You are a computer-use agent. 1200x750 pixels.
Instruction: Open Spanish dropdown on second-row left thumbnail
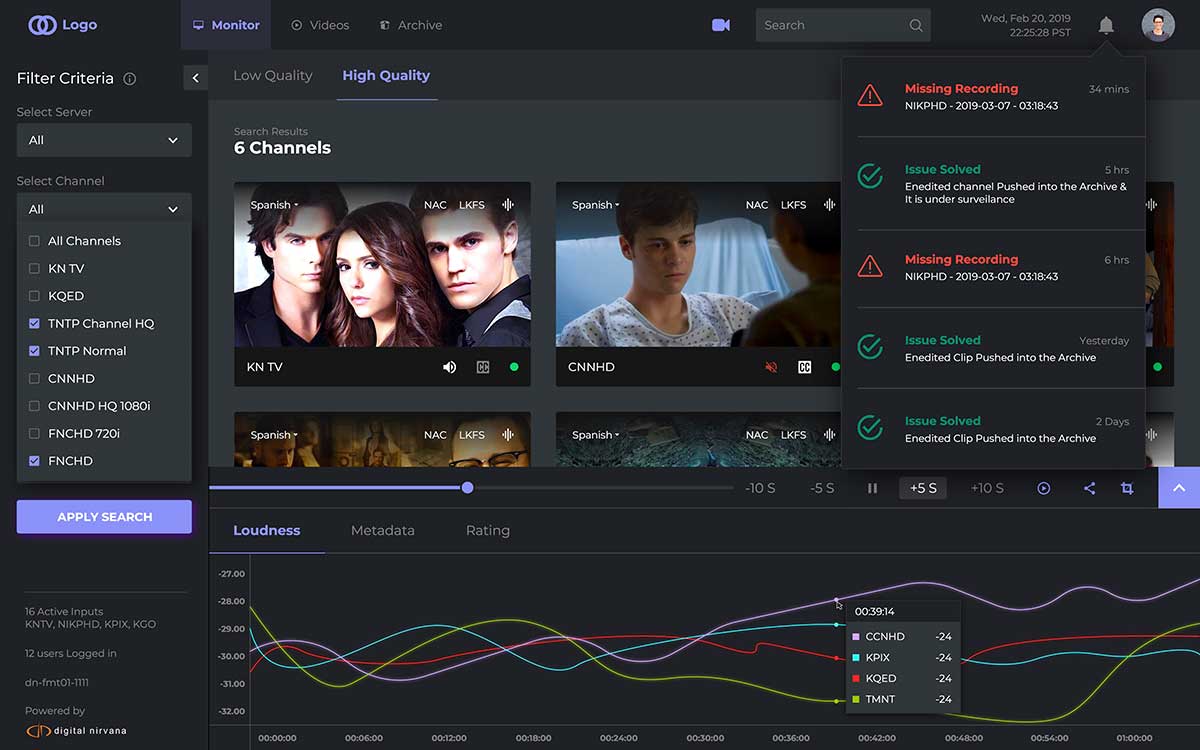[274, 435]
